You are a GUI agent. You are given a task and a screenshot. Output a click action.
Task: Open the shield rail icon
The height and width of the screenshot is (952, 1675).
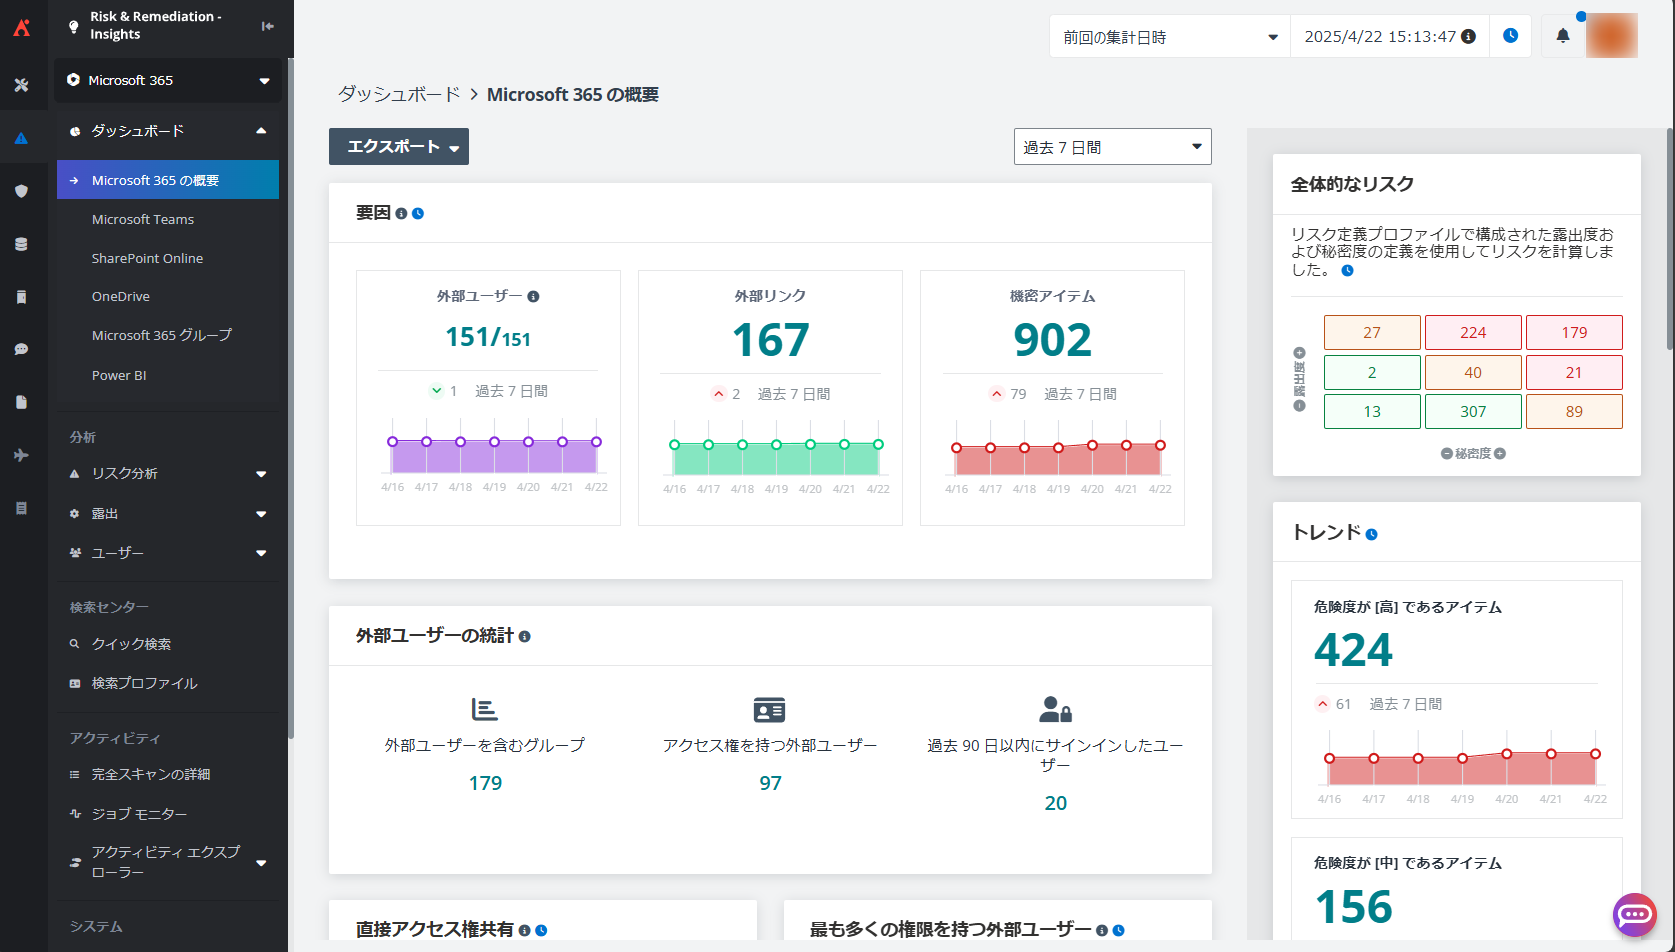tap(21, 191)
